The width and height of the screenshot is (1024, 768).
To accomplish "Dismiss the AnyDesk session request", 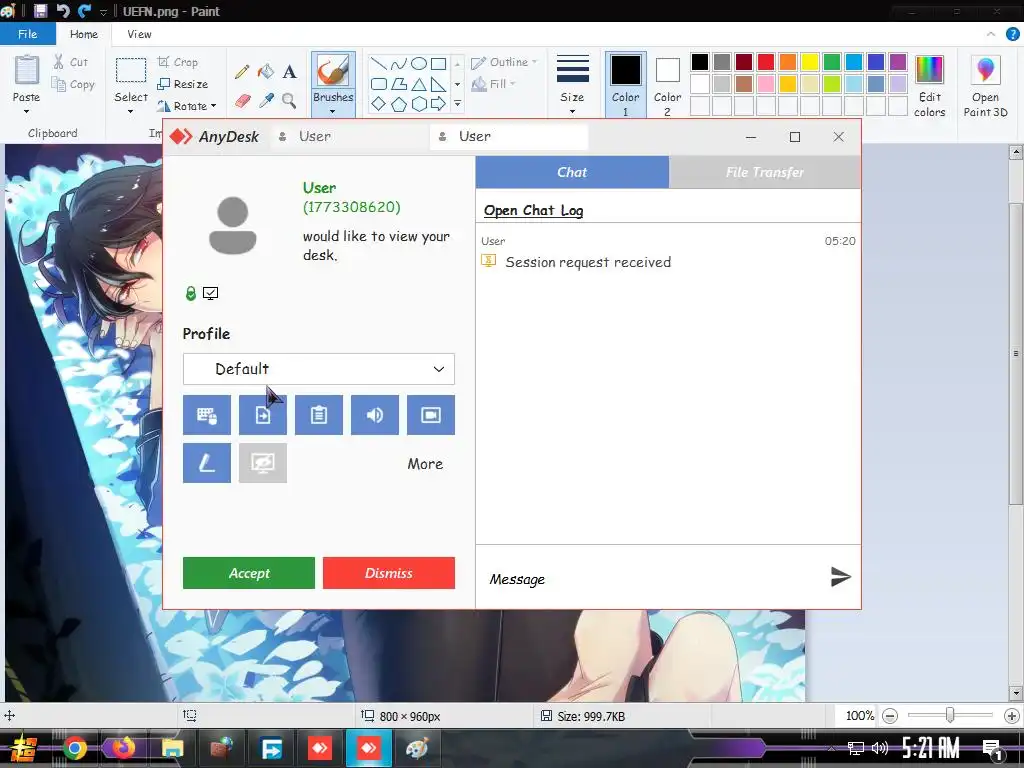I will click(x=389, y=573).
